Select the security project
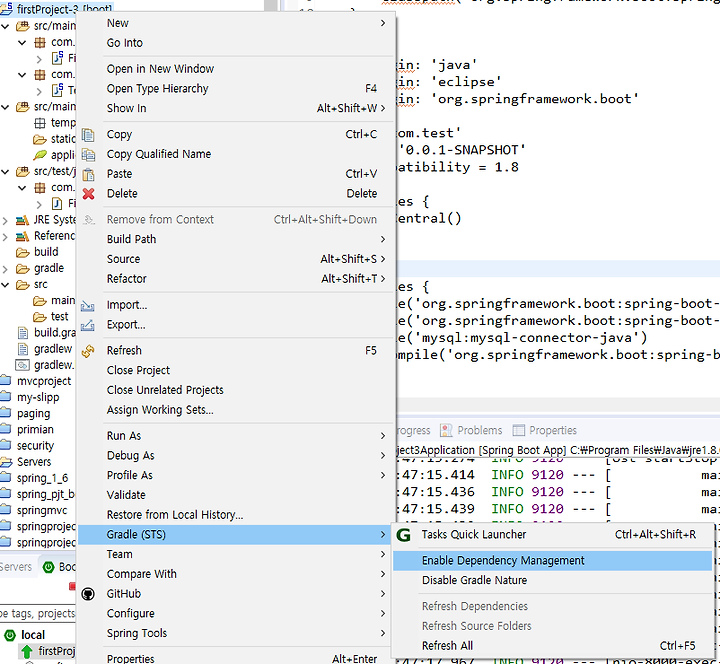This screenshot has height=664, width=720. 35,446
